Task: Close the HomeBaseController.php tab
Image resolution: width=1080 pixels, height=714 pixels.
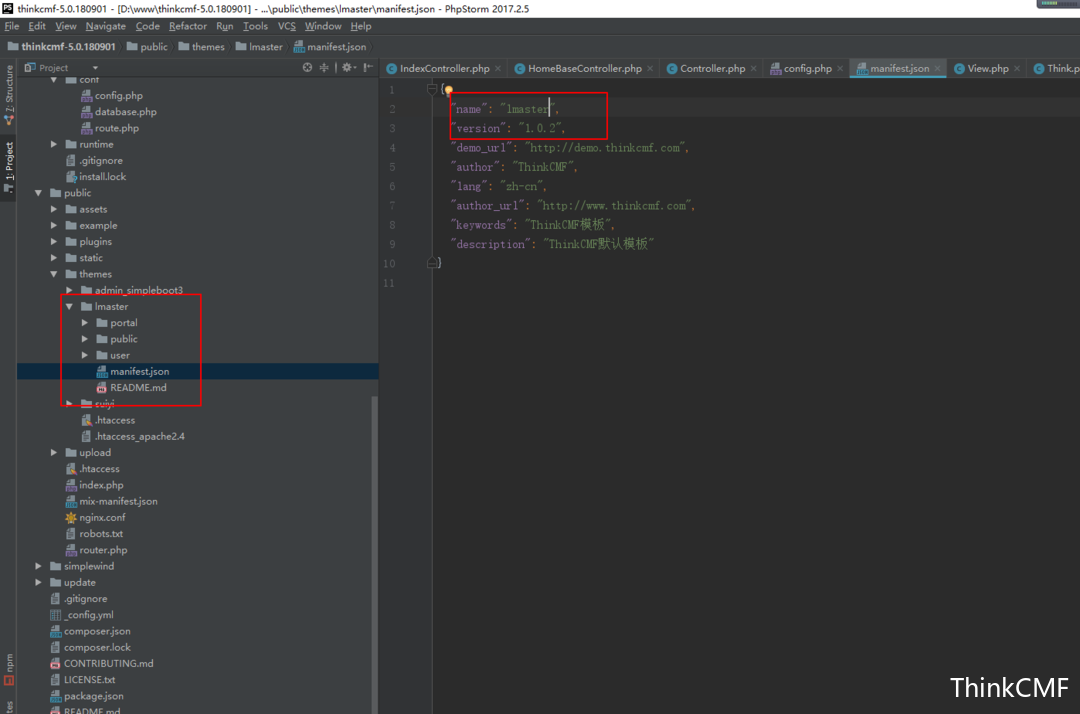Action: 650,68
